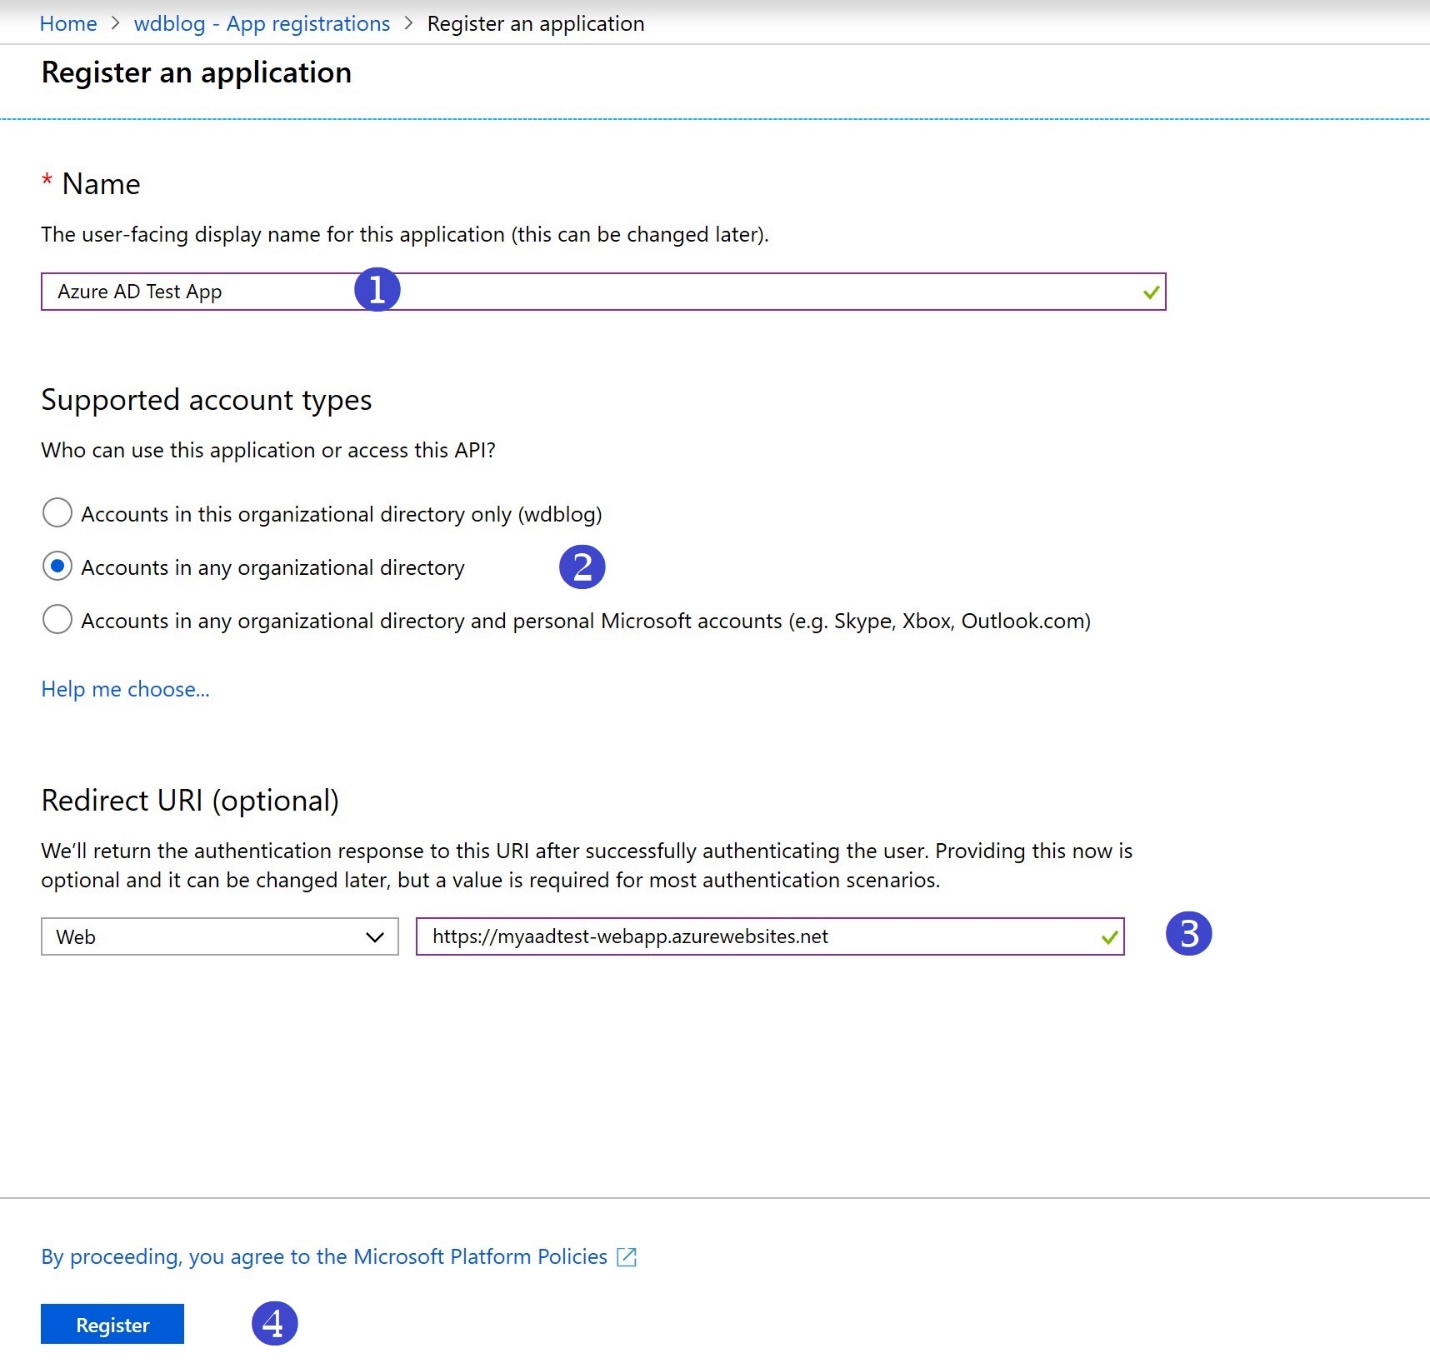Screen dimensions: 1430x1363
Task: Open wdblog - App registrations breadcrumb
Action: [262, 23]
